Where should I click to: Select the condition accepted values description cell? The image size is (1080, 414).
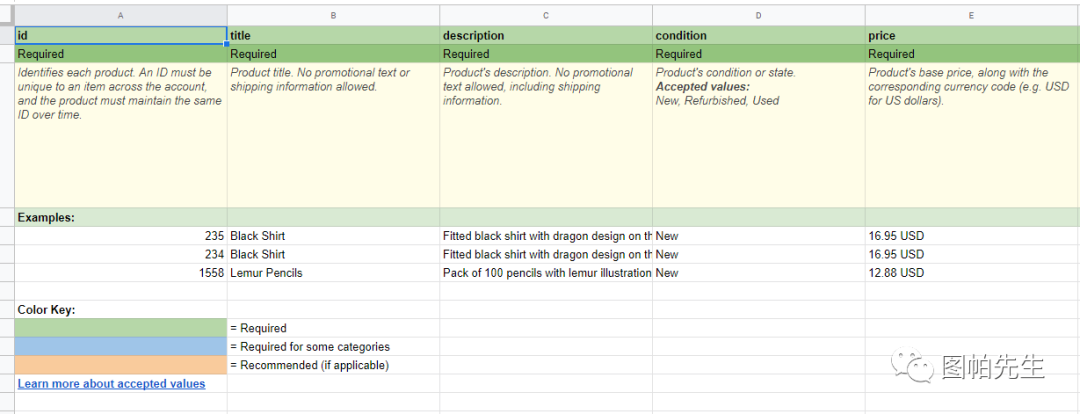758,136
